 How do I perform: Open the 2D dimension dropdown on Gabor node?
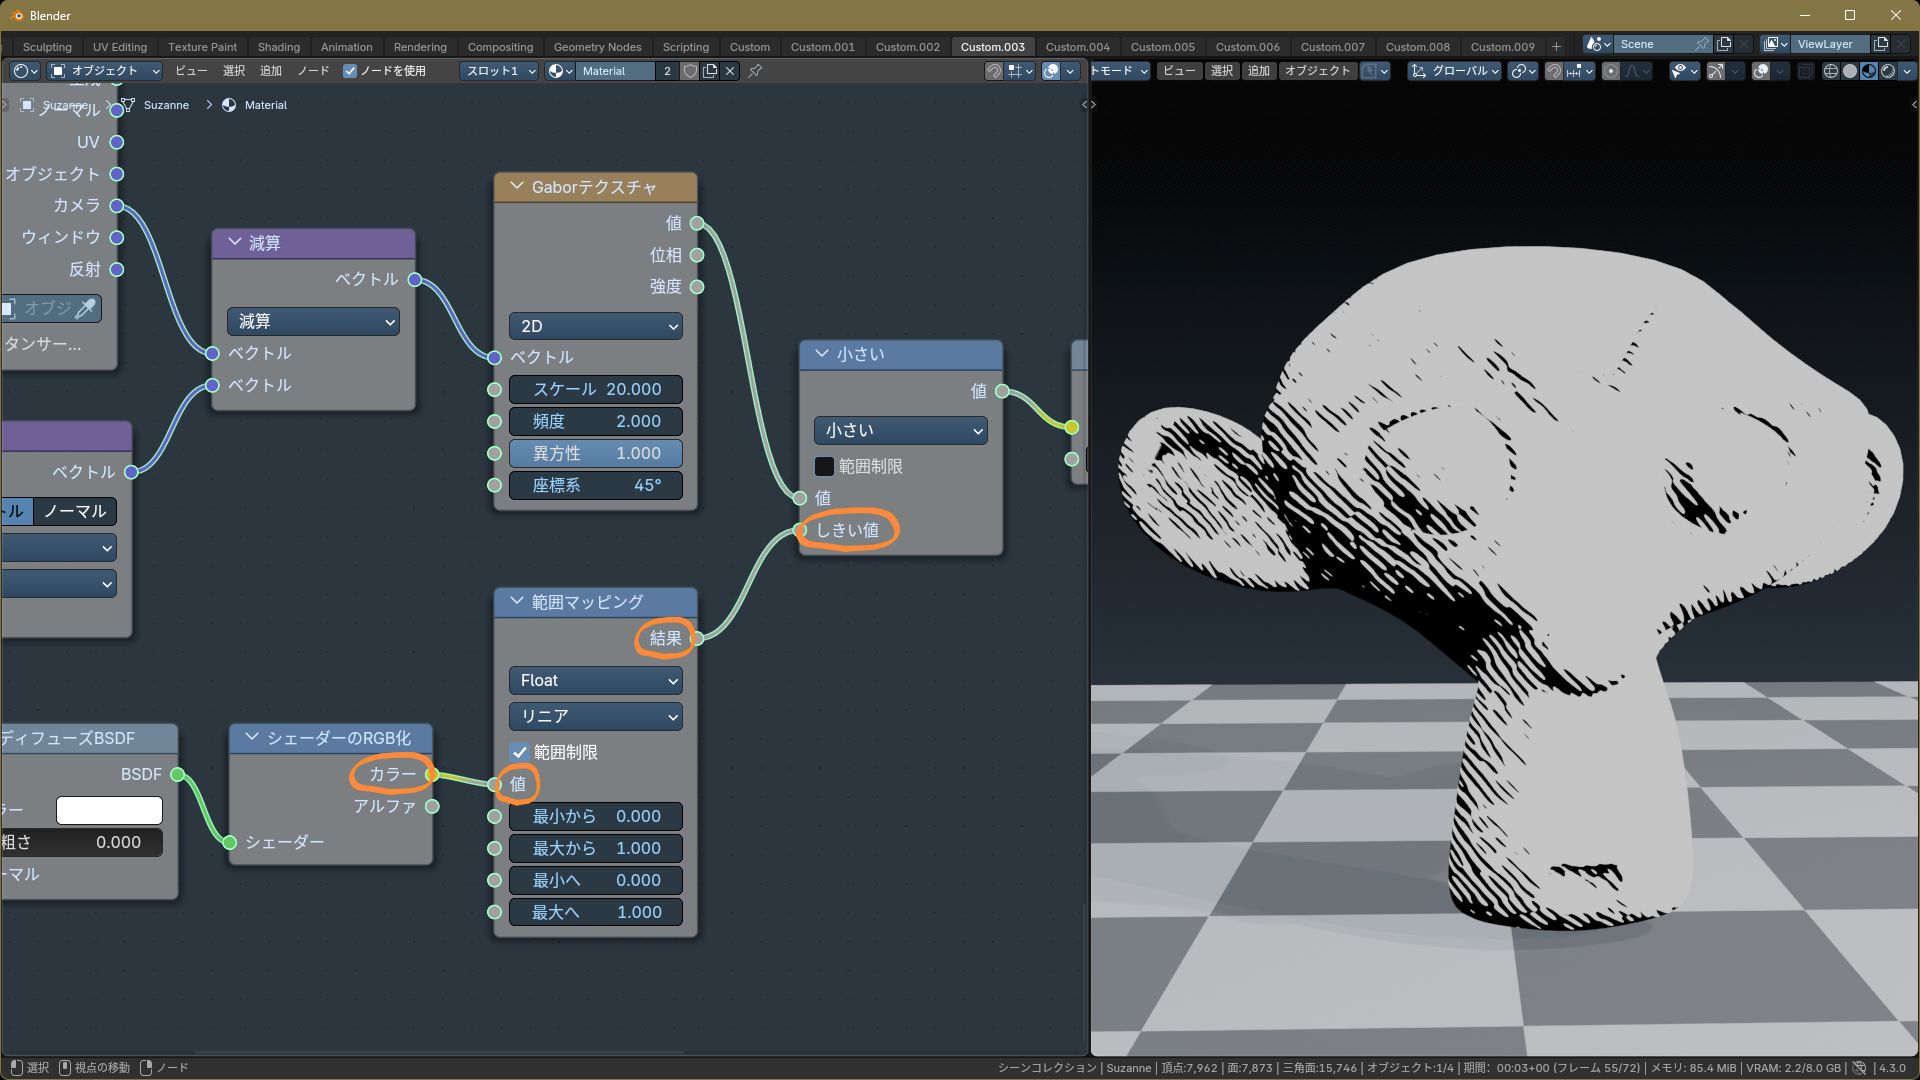[596, 326]
